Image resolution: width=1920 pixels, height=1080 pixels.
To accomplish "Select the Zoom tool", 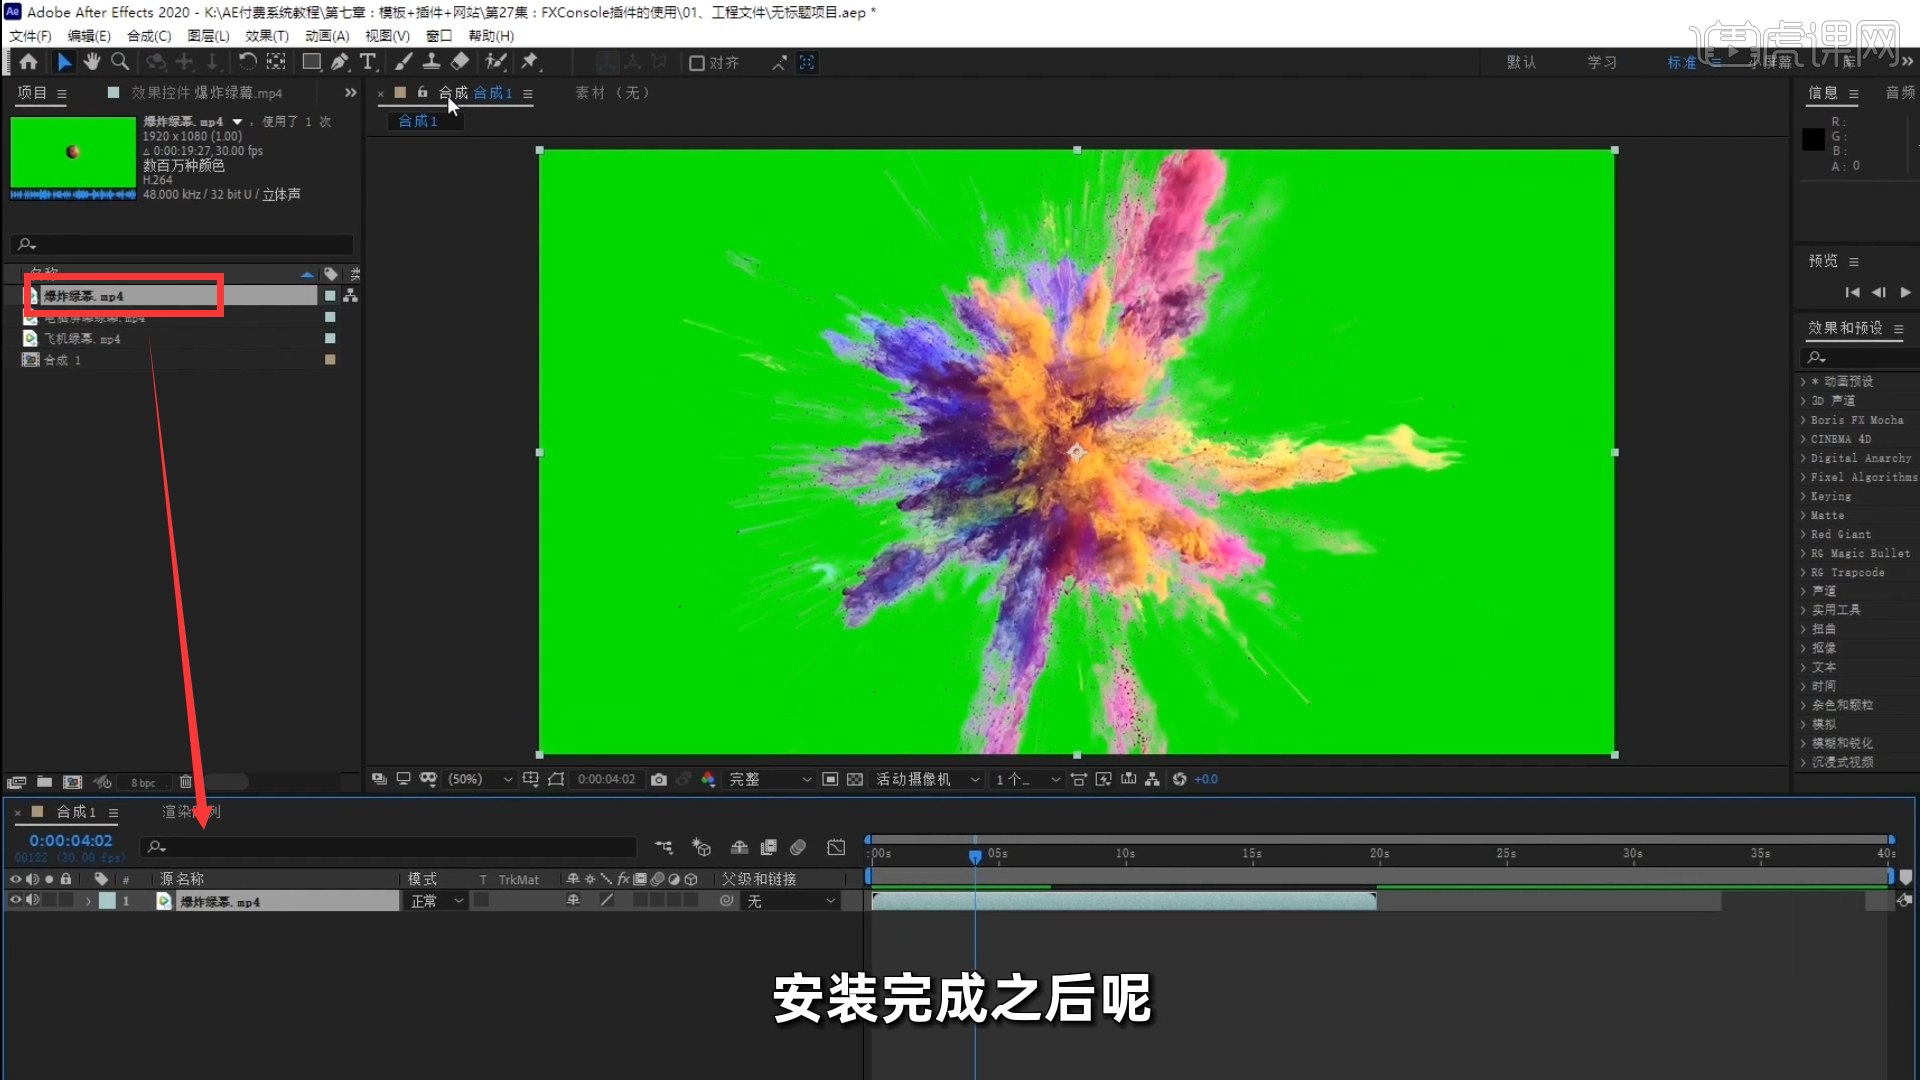I will (x=119, y=61).
